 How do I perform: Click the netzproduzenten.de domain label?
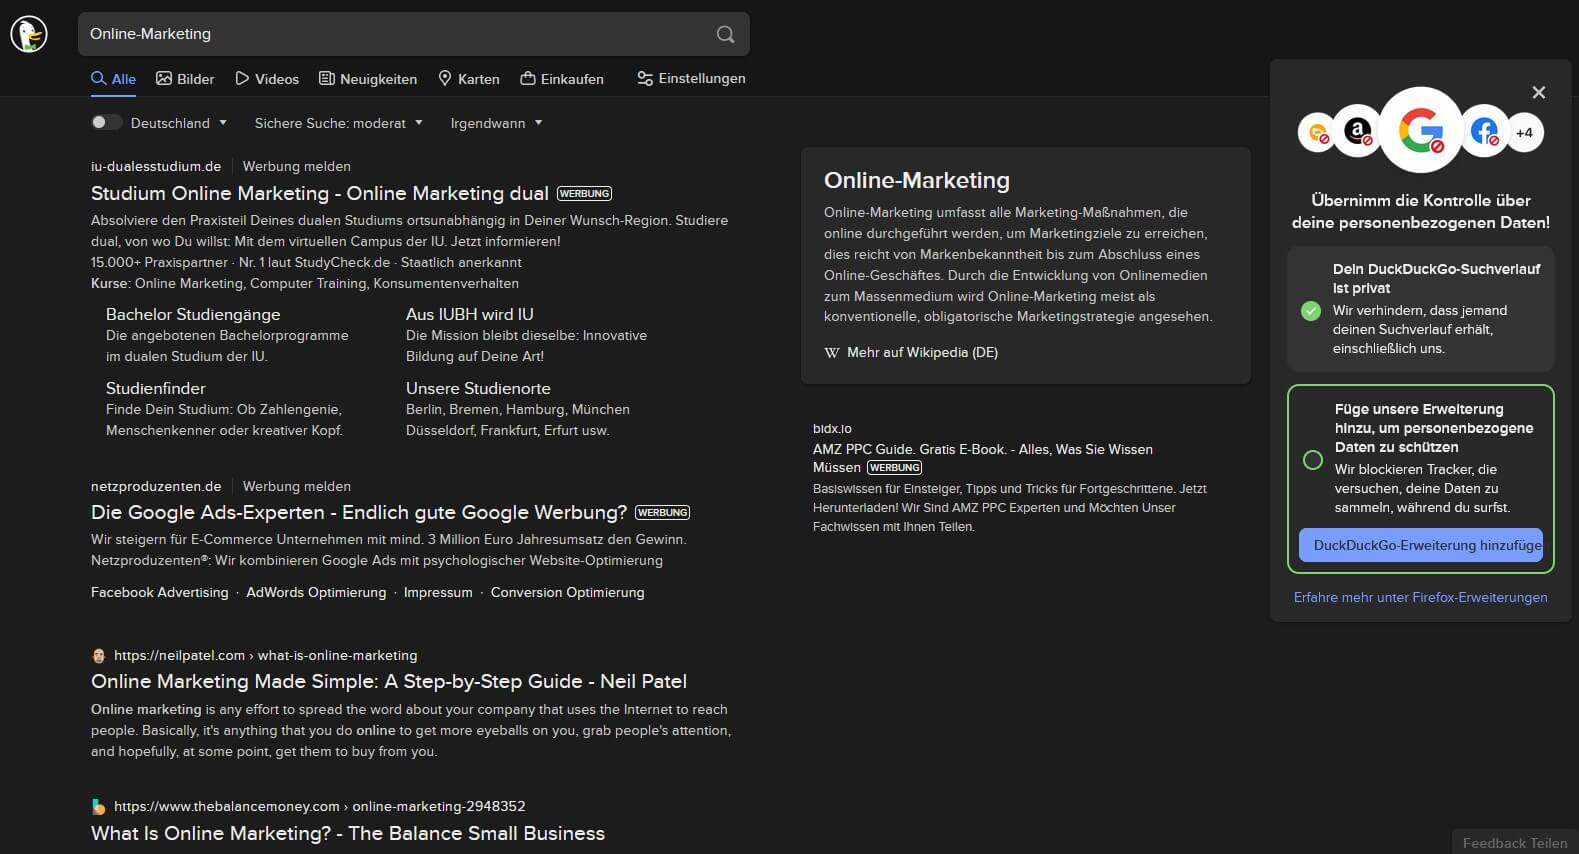(x=156, y=487)
